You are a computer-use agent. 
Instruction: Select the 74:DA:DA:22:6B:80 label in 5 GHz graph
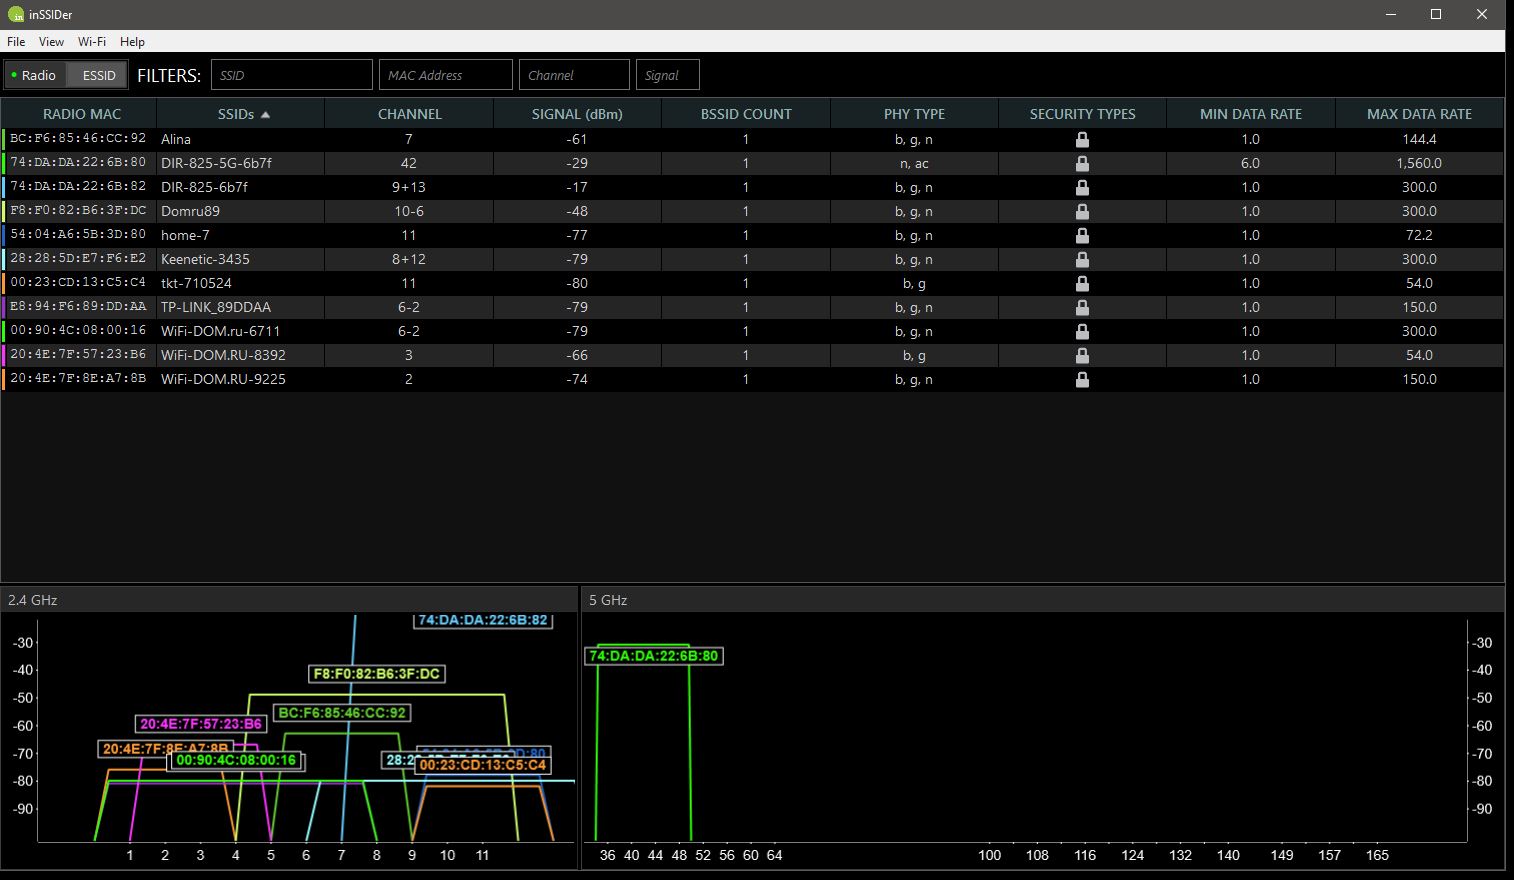pos(653,656)
